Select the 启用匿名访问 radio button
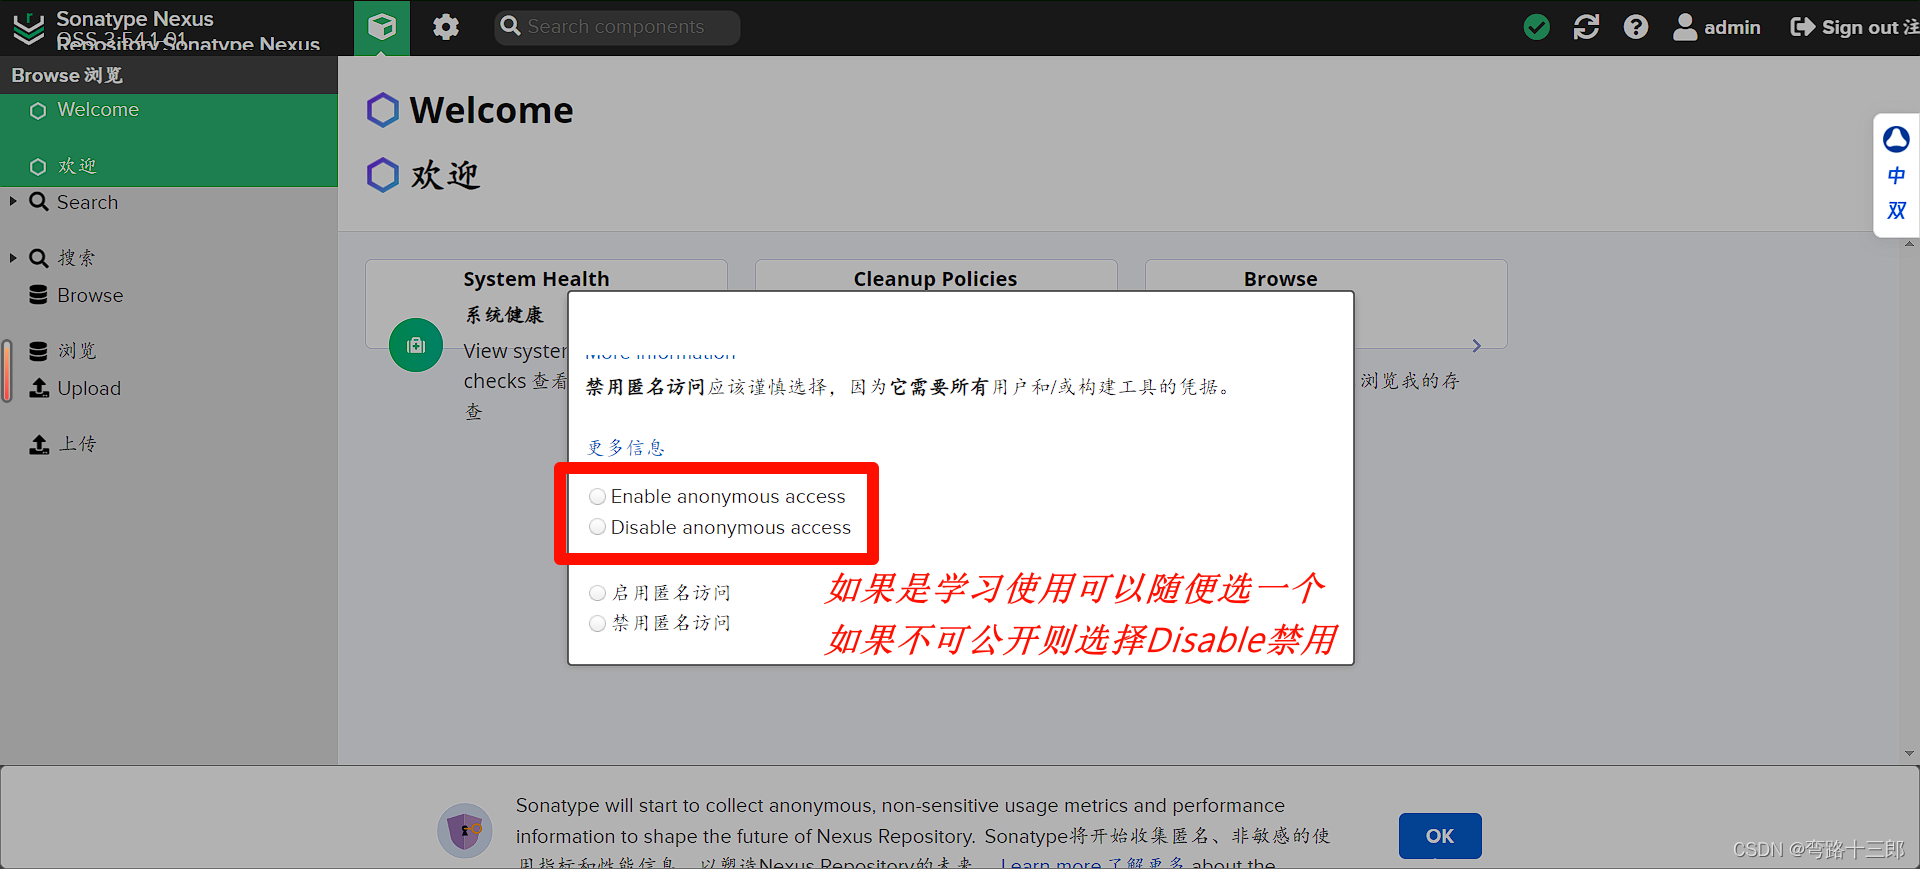The height and width of the screenshot is (869, 1920). (x=597, y=593)
